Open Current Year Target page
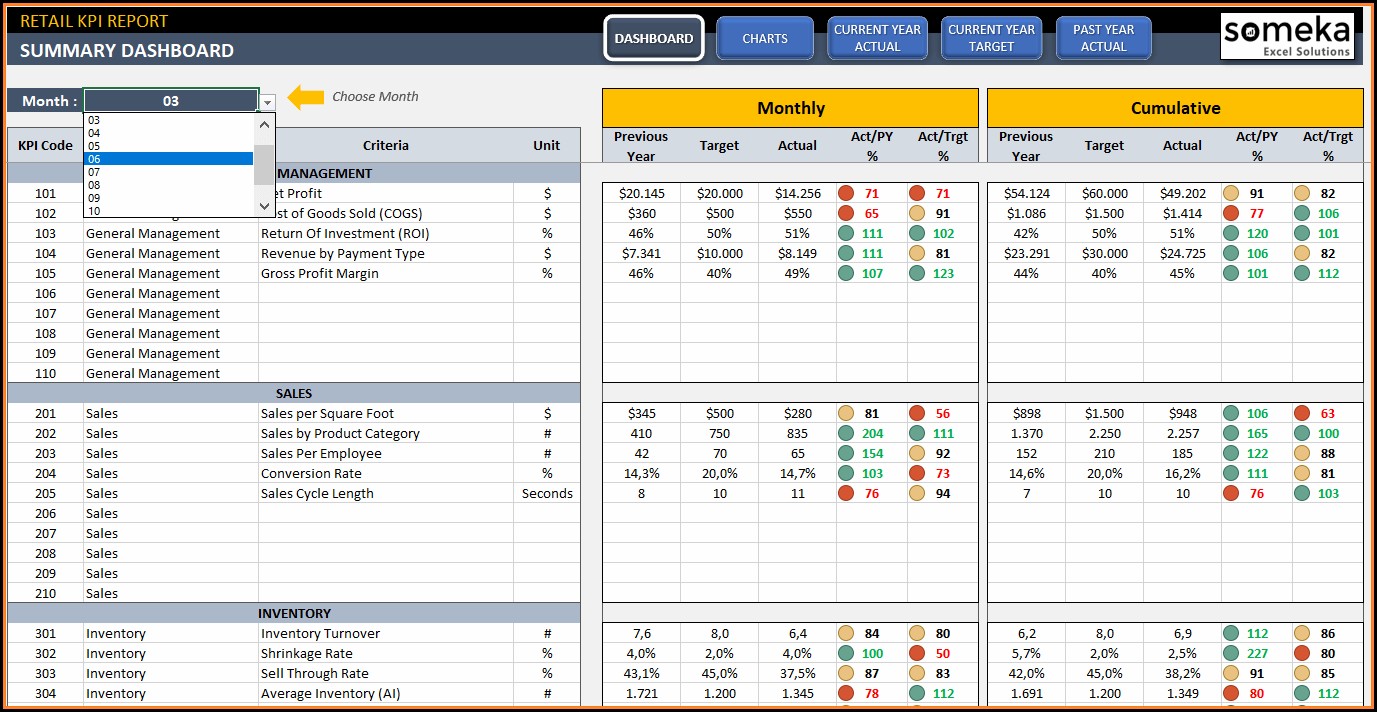1377x712 pixels. [x=991, y=38]
